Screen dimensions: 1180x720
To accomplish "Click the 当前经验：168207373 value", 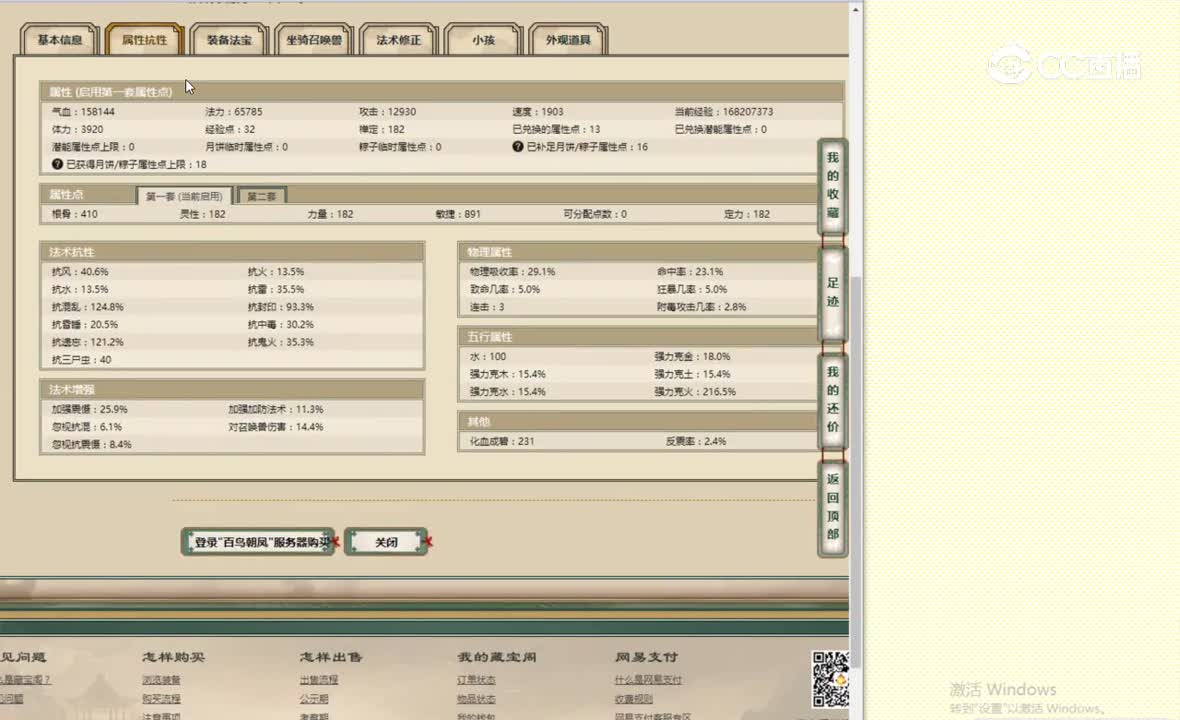I will pos(723,111).
